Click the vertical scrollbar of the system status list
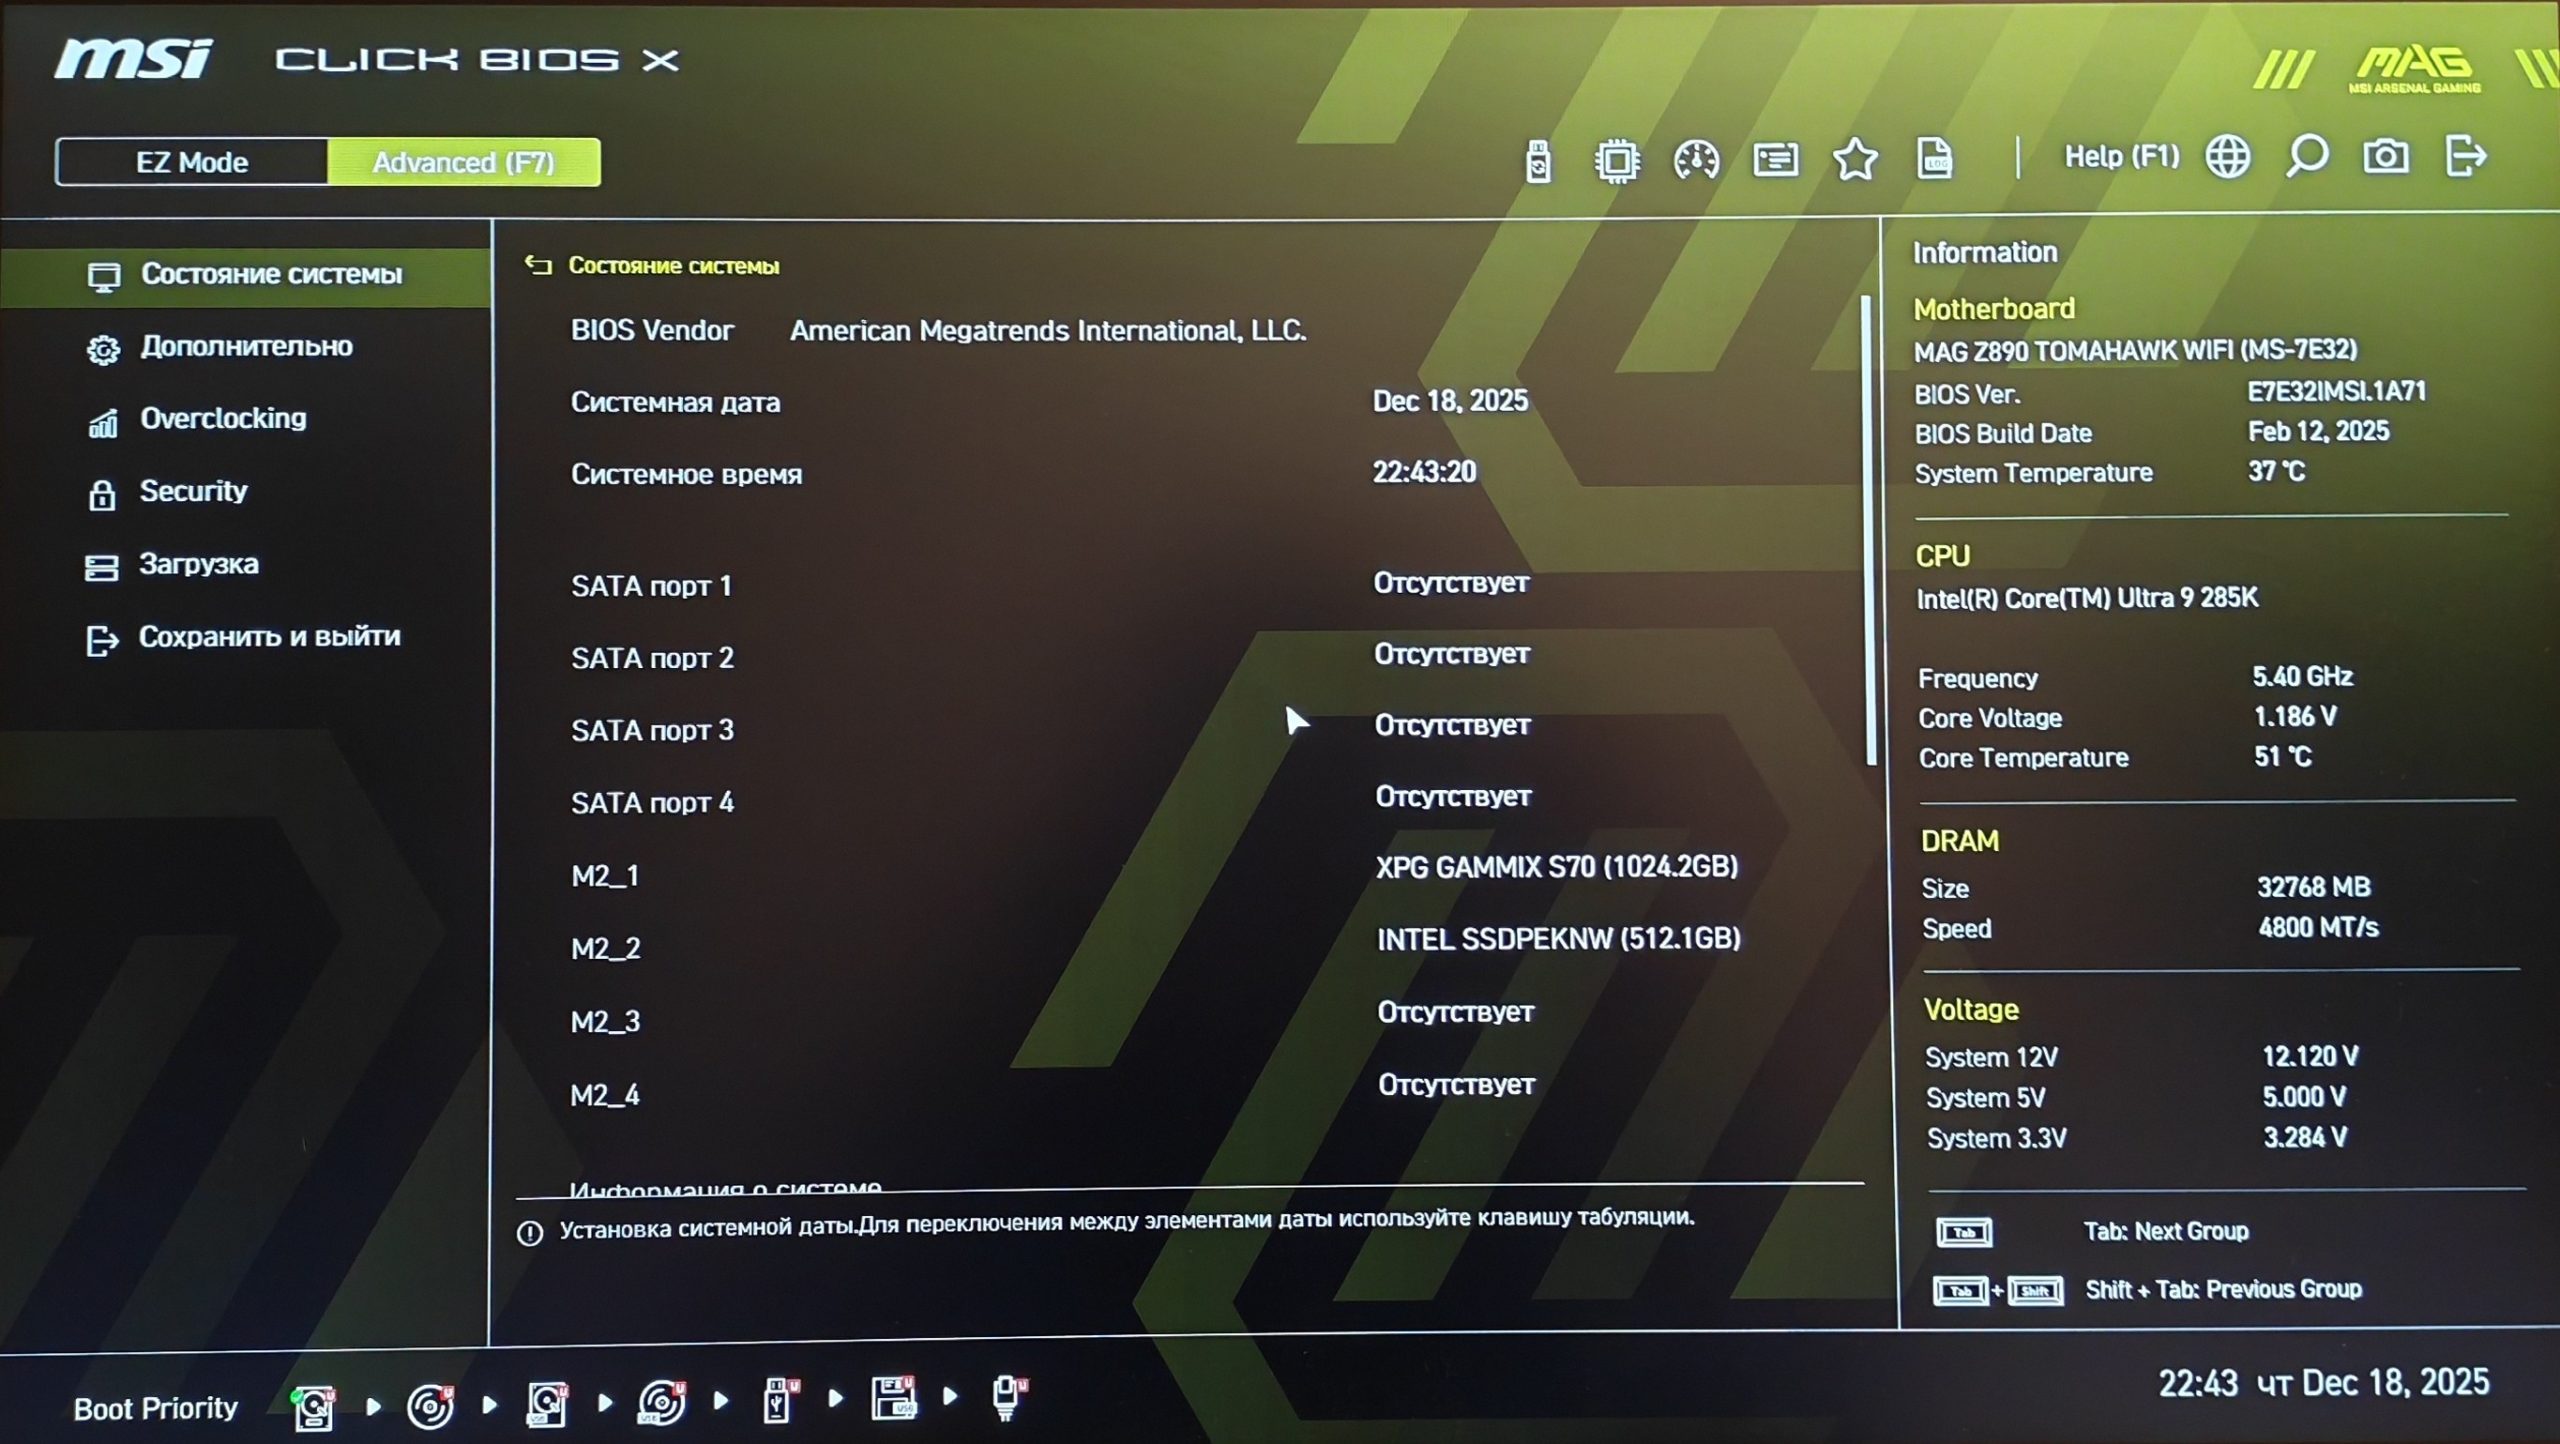The width and height of the screenshot is (2560, 1444). [x=1869, y=530]
